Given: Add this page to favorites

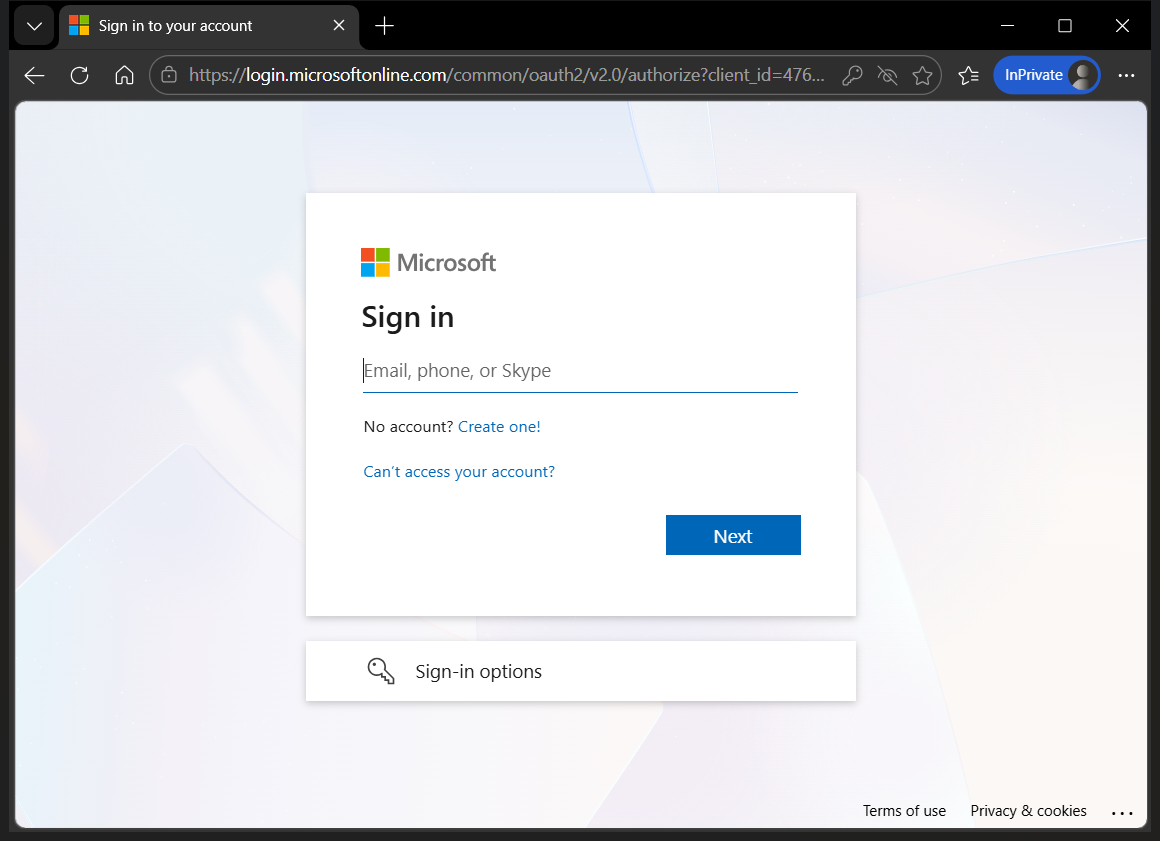Looking at the screenshot, I should [922, 74].
